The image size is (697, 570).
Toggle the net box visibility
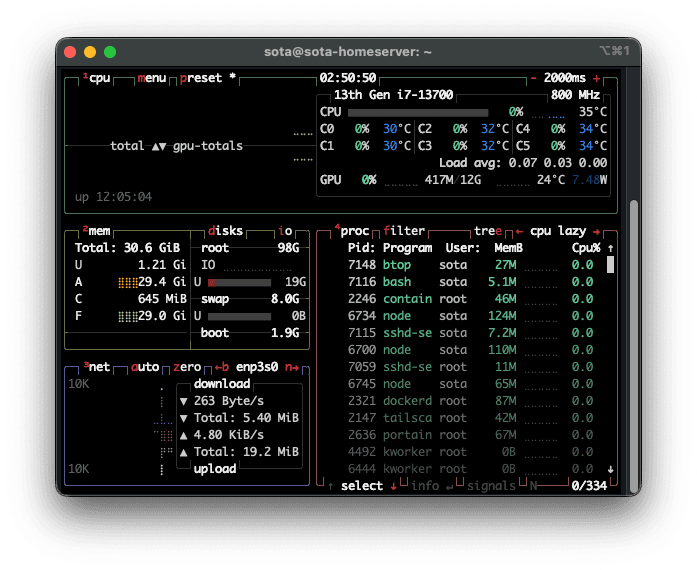[x=97, y=367]
